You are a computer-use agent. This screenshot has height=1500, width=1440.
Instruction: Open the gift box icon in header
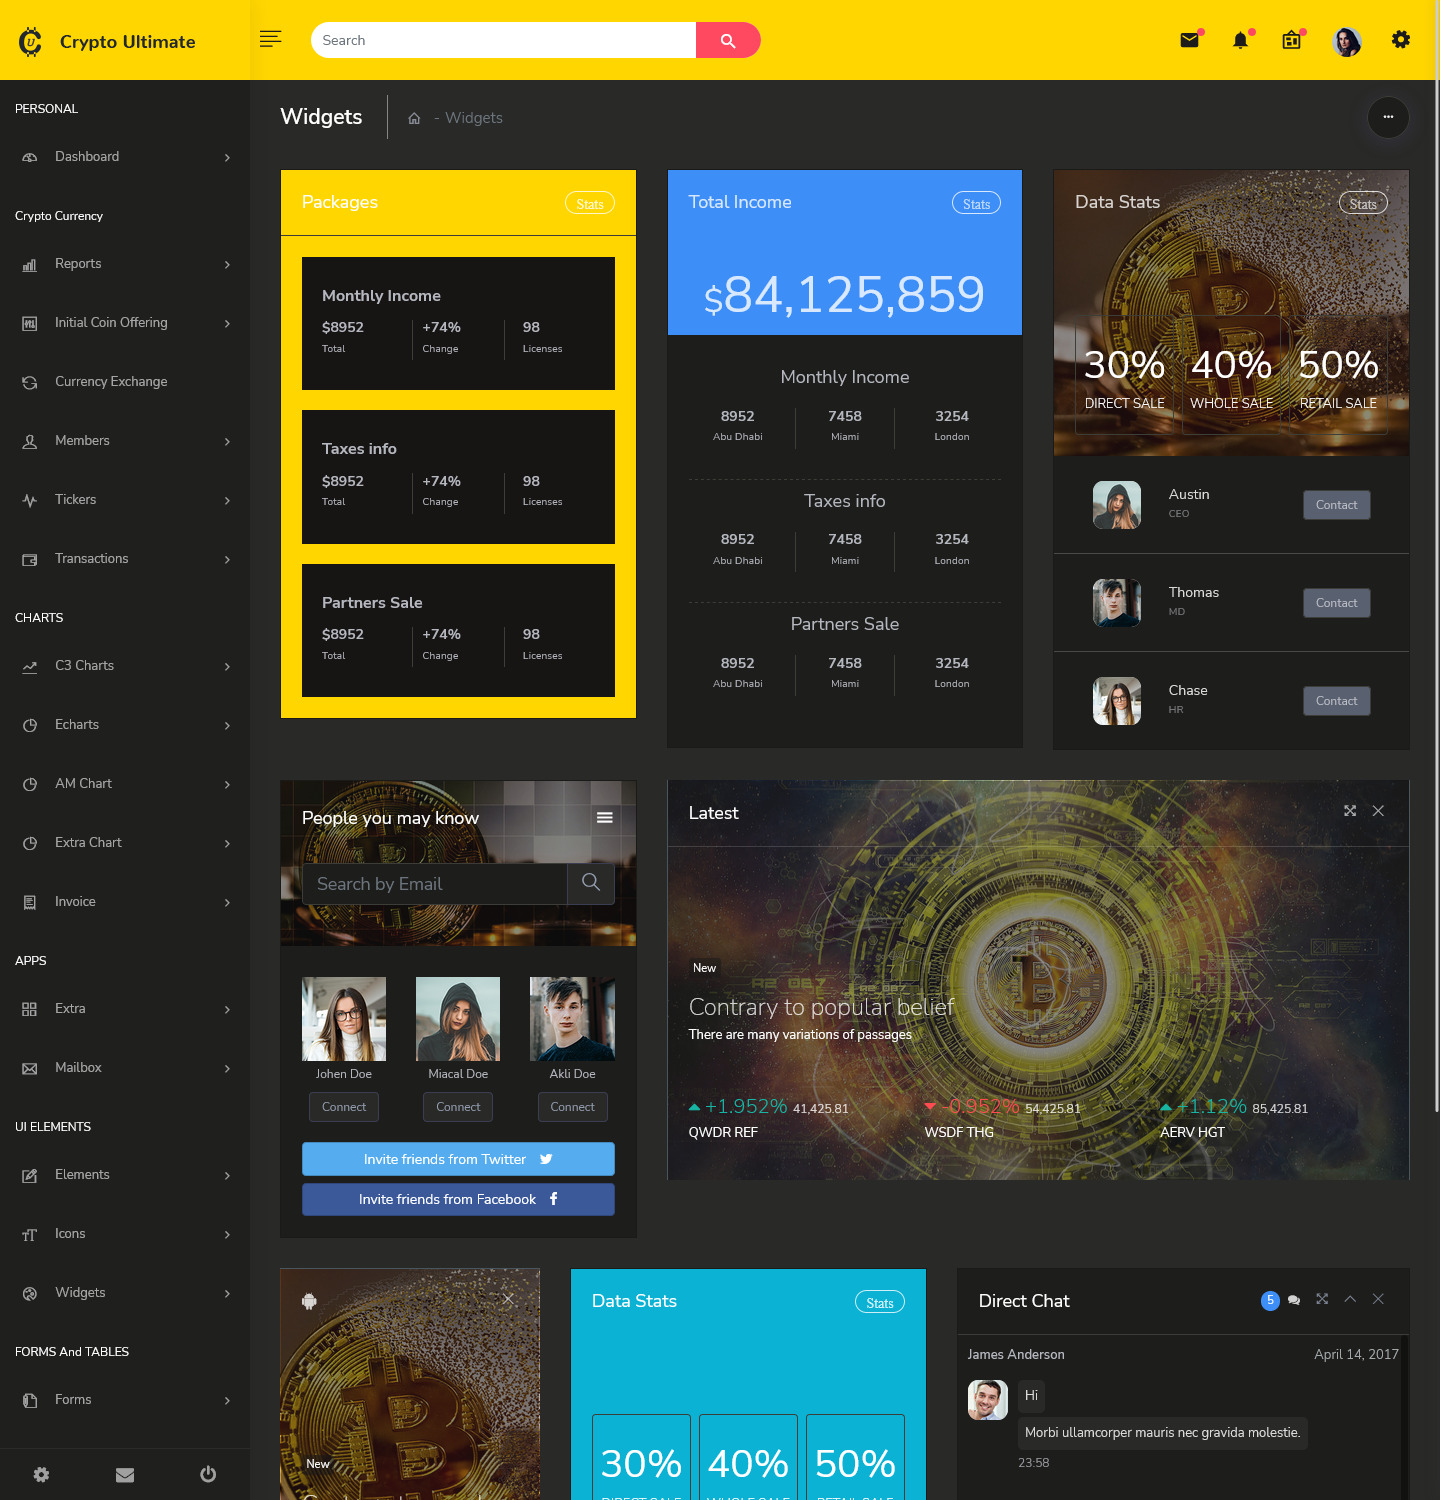pyautogui.click(x=1291, y=40)
